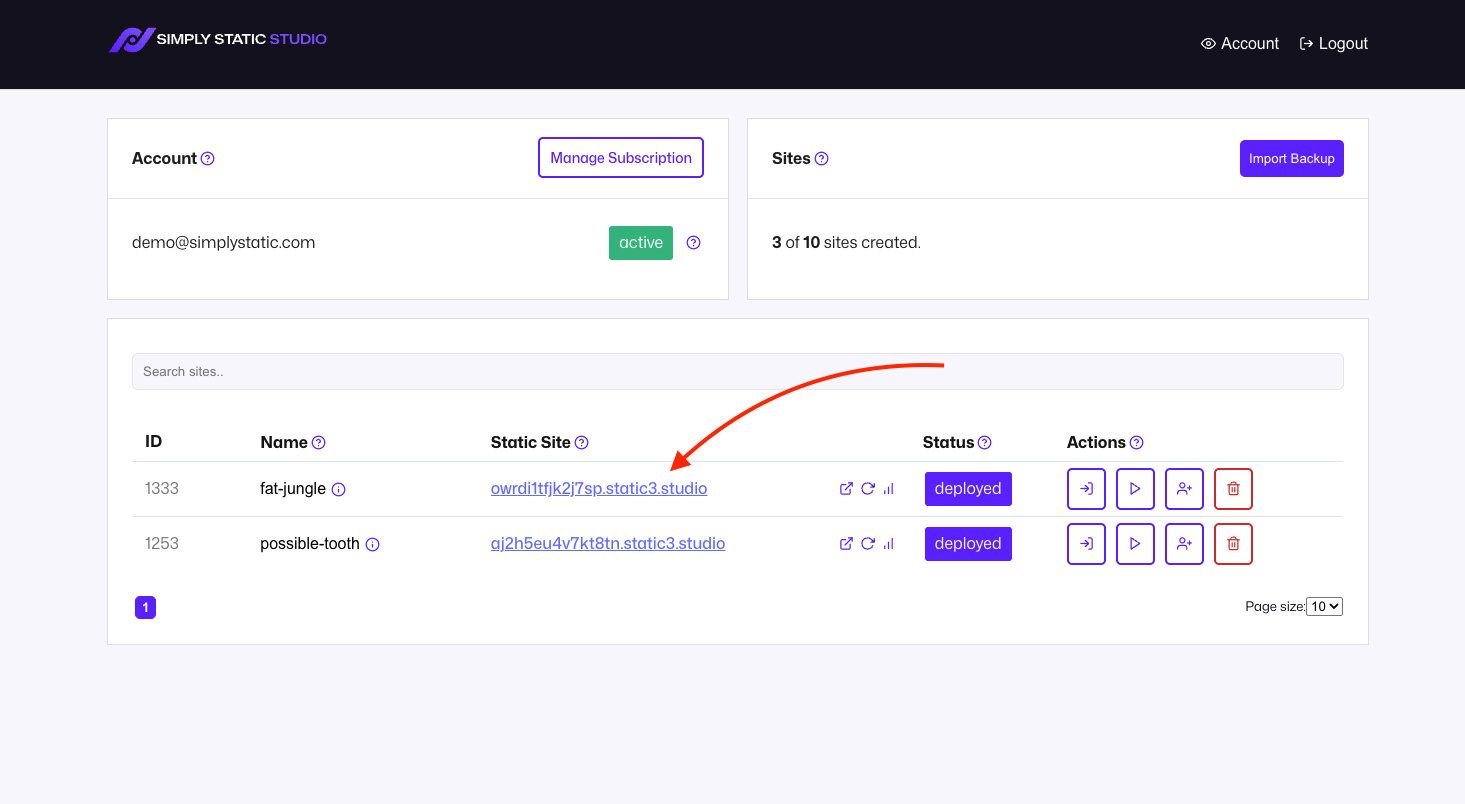Click the help icon beside Actions column
The image size is (1465, 804).
[1137, 443]
